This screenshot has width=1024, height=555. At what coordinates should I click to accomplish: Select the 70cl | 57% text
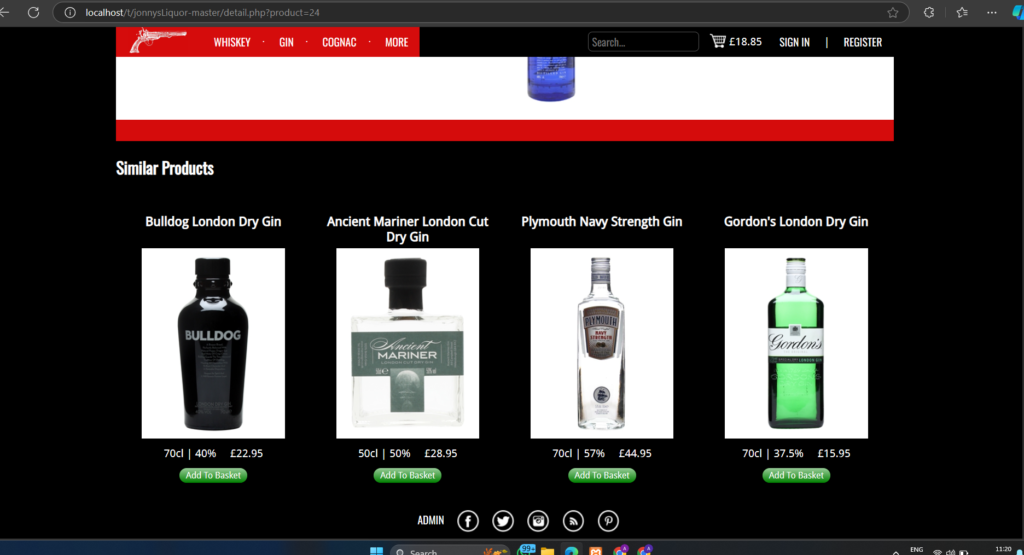click(x=579, y=453)
